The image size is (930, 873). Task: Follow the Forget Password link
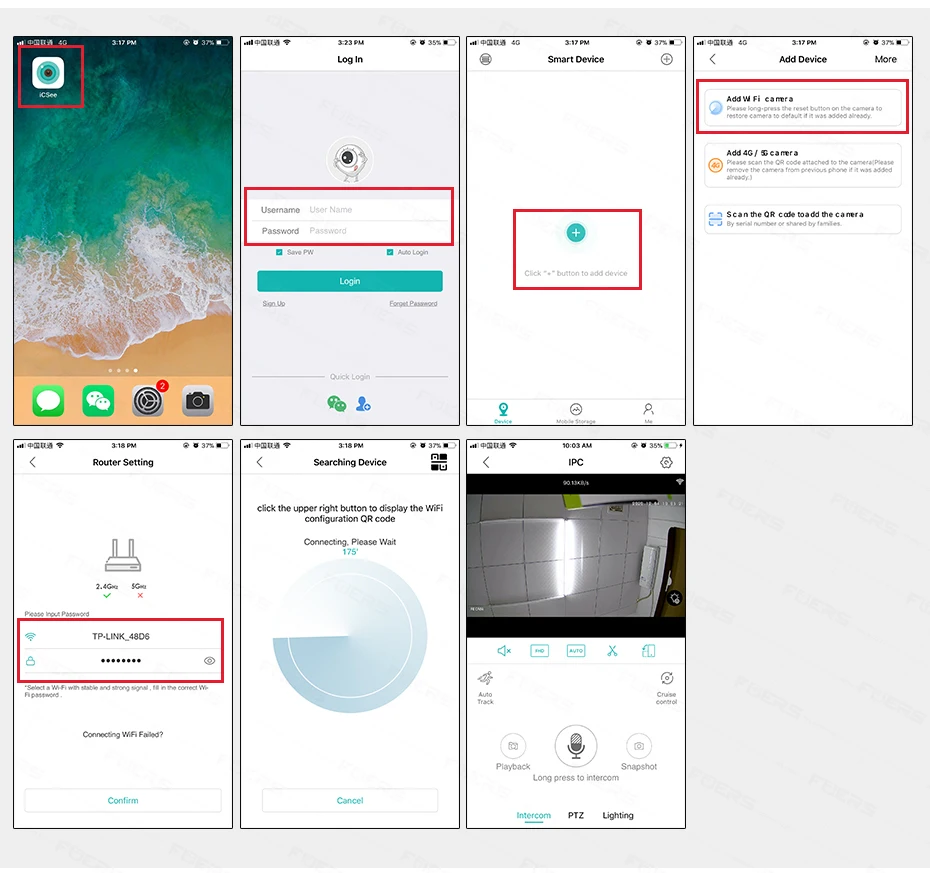click(x=413, y=304)
